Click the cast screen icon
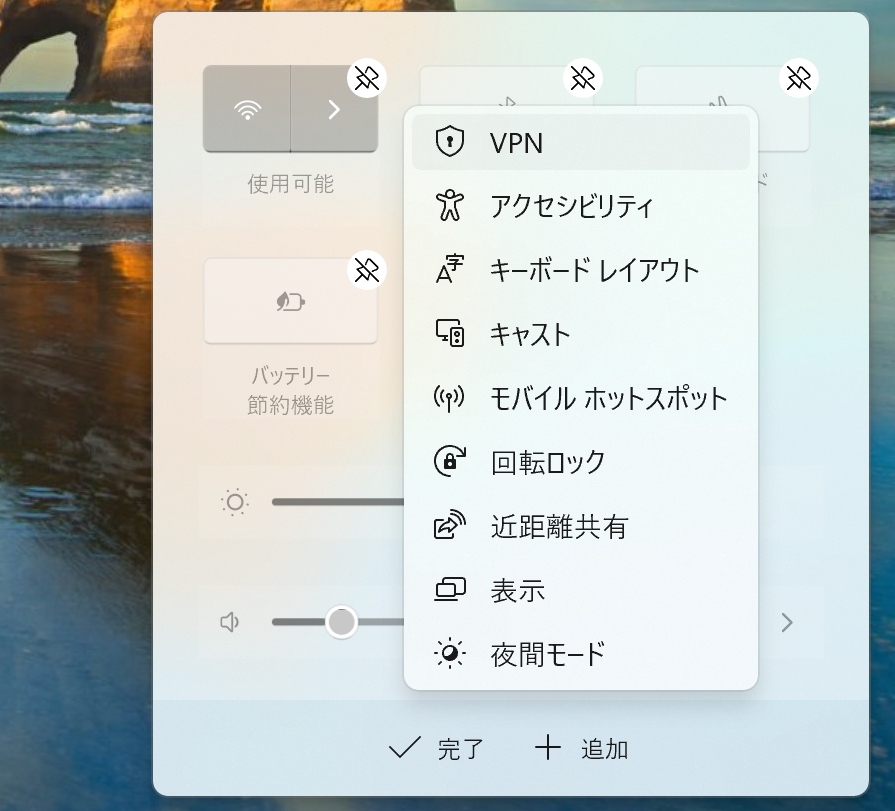This screenshot has width=895, height=811. coord(450,333)
